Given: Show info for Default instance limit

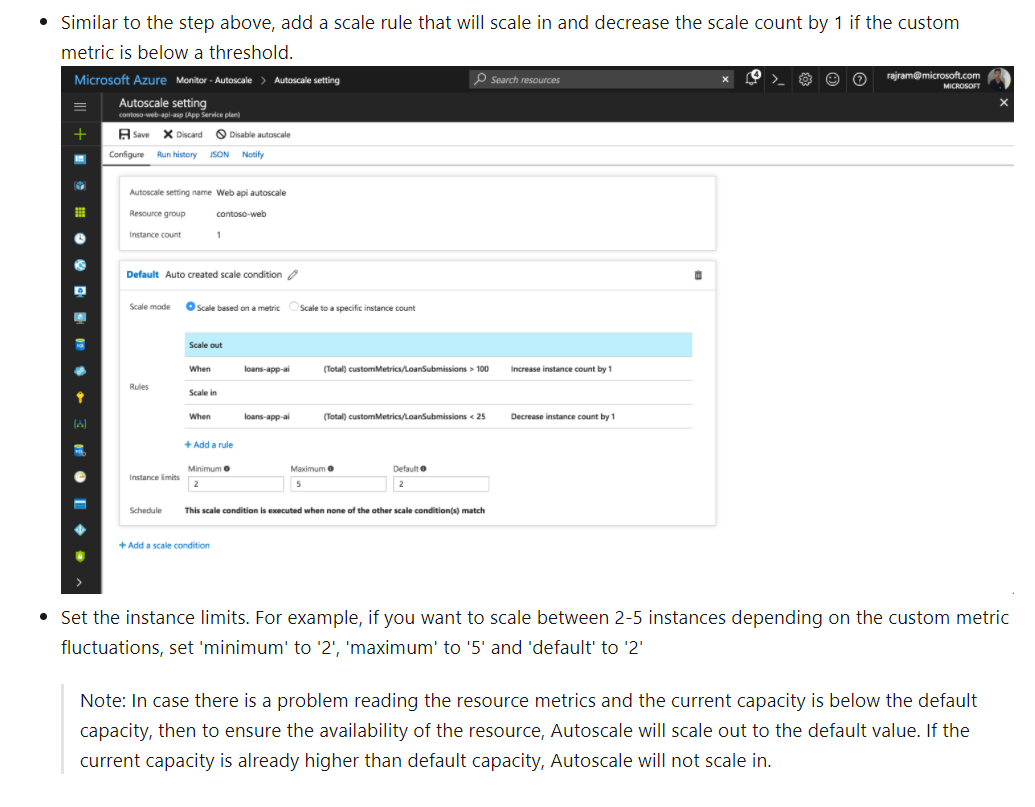Looking at the screenshot, I should coord(423,468).
